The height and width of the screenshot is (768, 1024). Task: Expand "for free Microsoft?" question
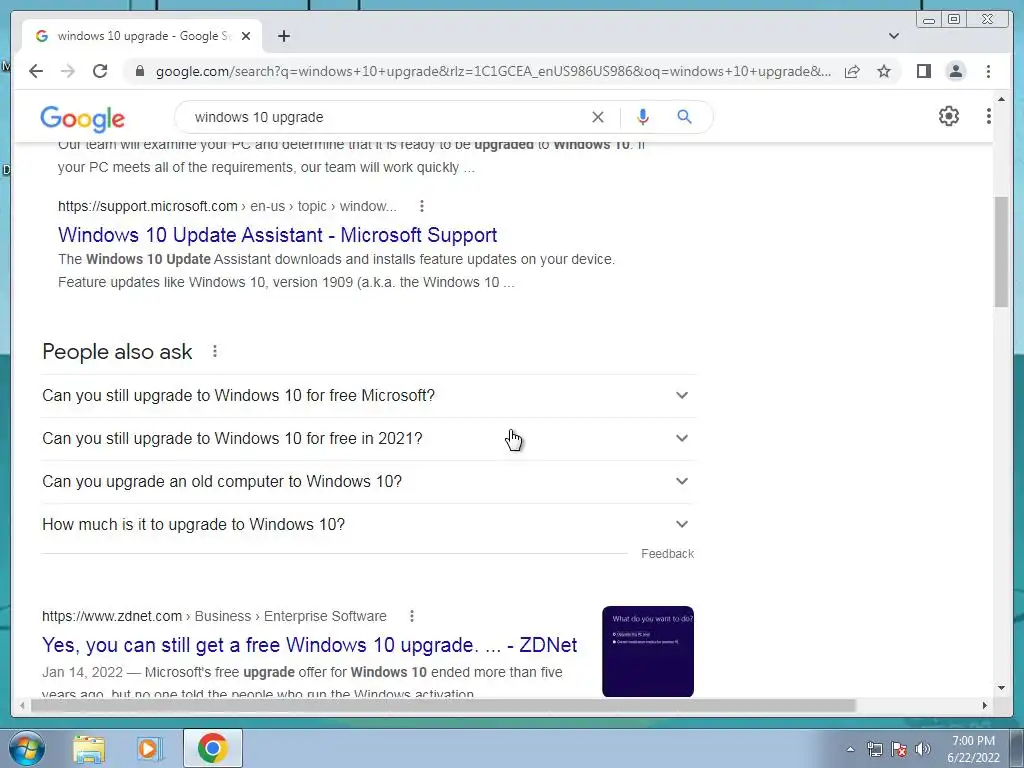click(368, 396)
